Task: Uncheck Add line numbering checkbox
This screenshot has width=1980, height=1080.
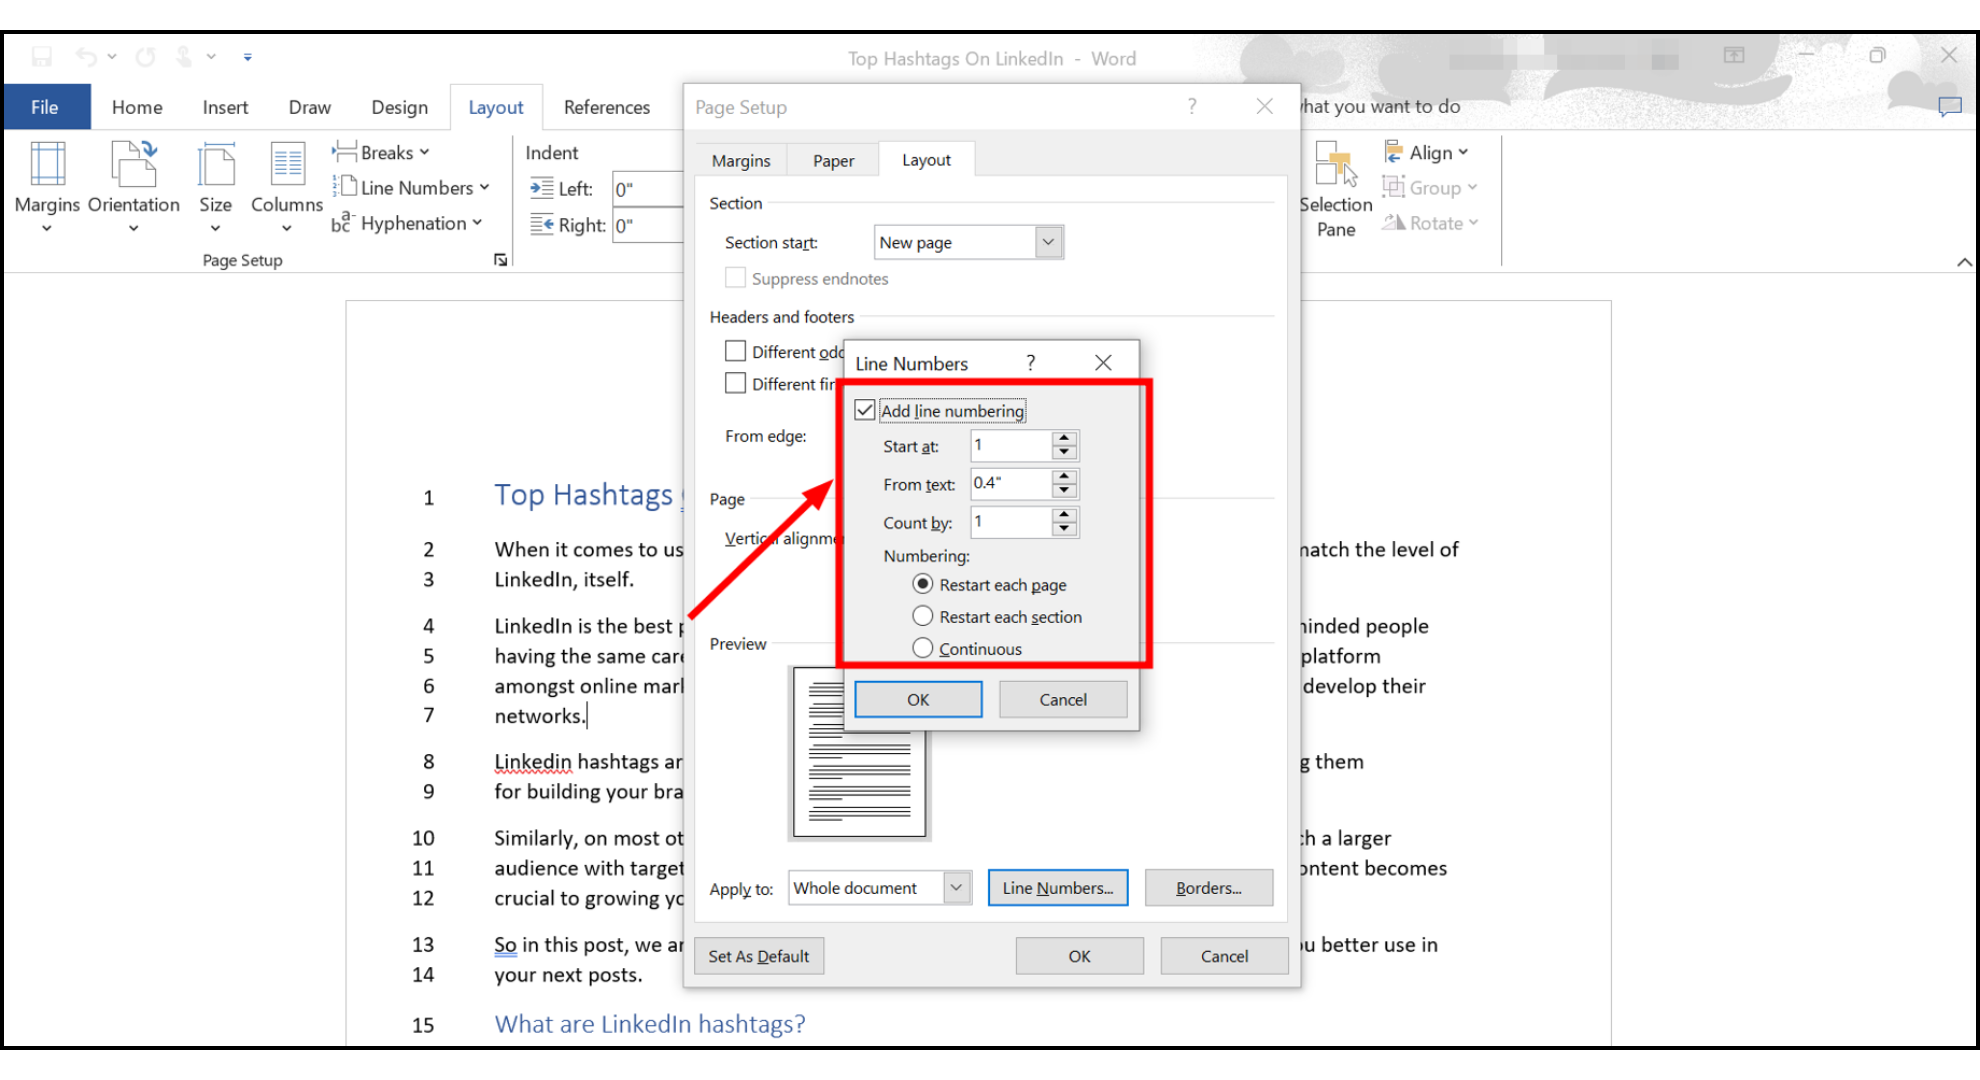Action: click(x=865, y=411)
